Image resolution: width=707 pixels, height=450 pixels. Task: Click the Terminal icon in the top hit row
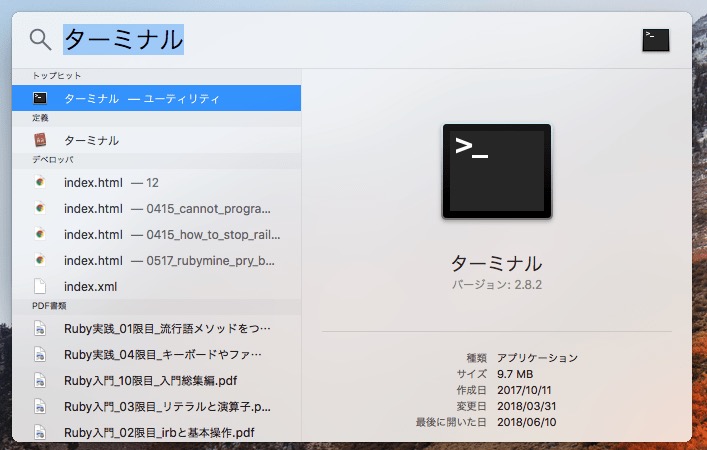[40, 98]
